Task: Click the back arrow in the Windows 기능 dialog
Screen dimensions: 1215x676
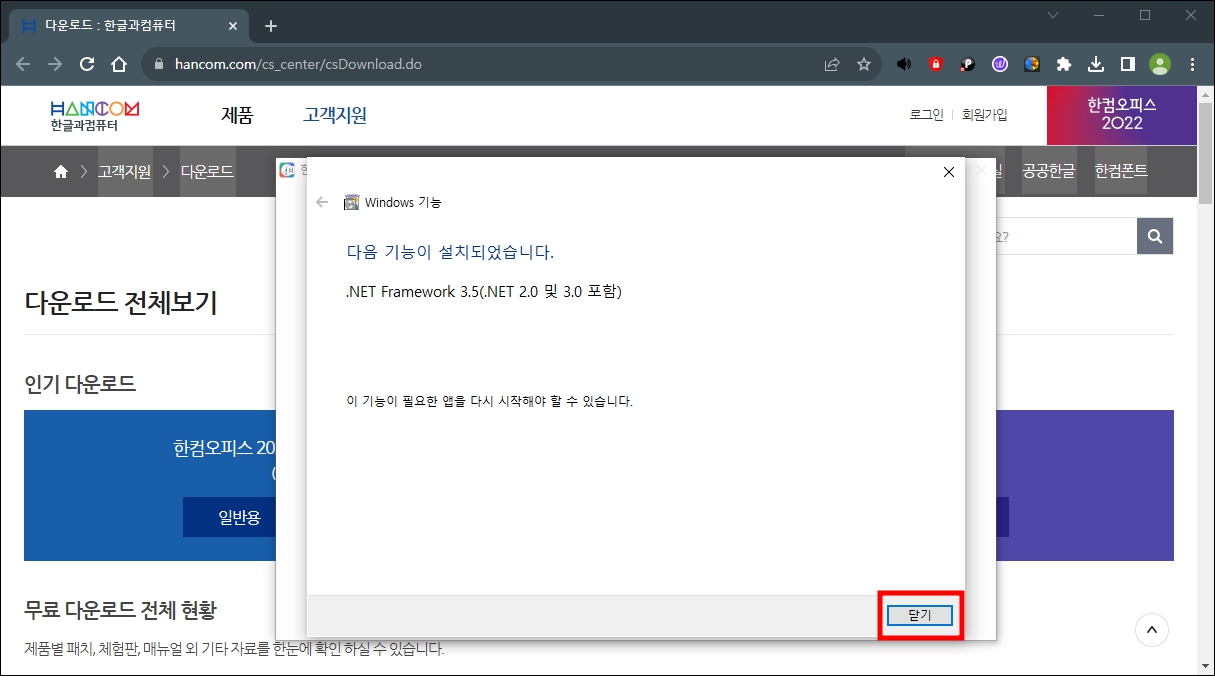Action: coord(320,202)
